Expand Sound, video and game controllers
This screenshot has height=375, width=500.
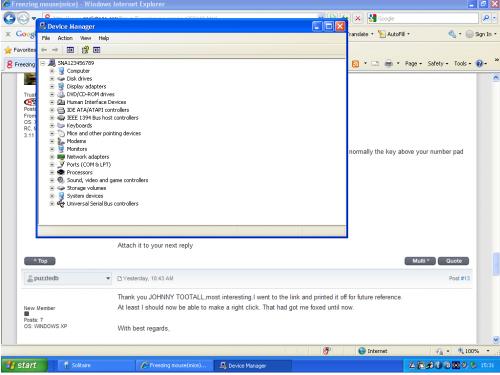click(52, 180)
